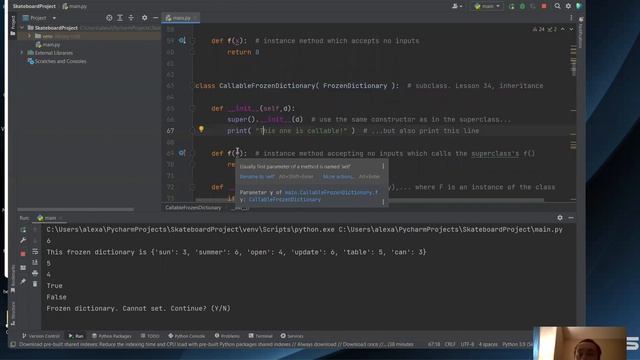Click Restore Layout icon in Run panel
The image size is (640, 360).
point(23,268)
